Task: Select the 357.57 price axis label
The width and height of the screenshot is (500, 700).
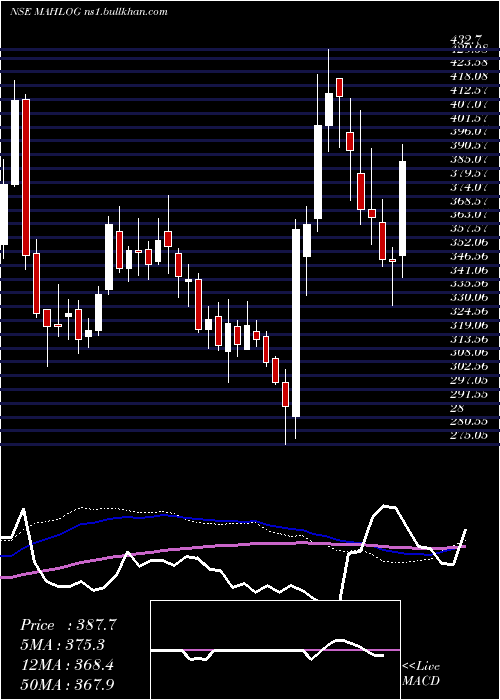Action: click(469, 228)
